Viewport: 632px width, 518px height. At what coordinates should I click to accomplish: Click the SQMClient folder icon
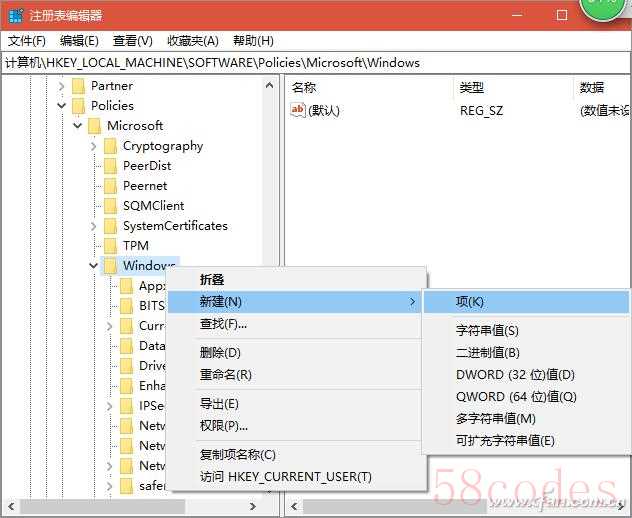[x=110, y=206]
